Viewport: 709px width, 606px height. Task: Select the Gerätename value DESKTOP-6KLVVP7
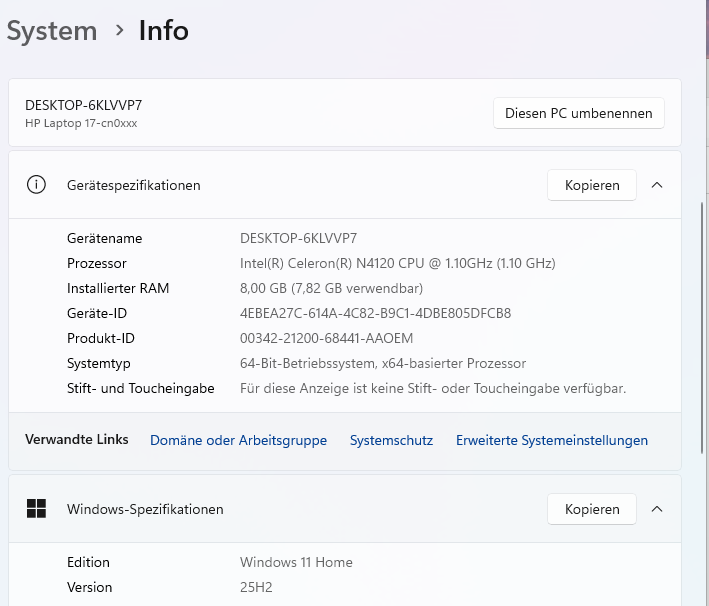click(298, 238)
